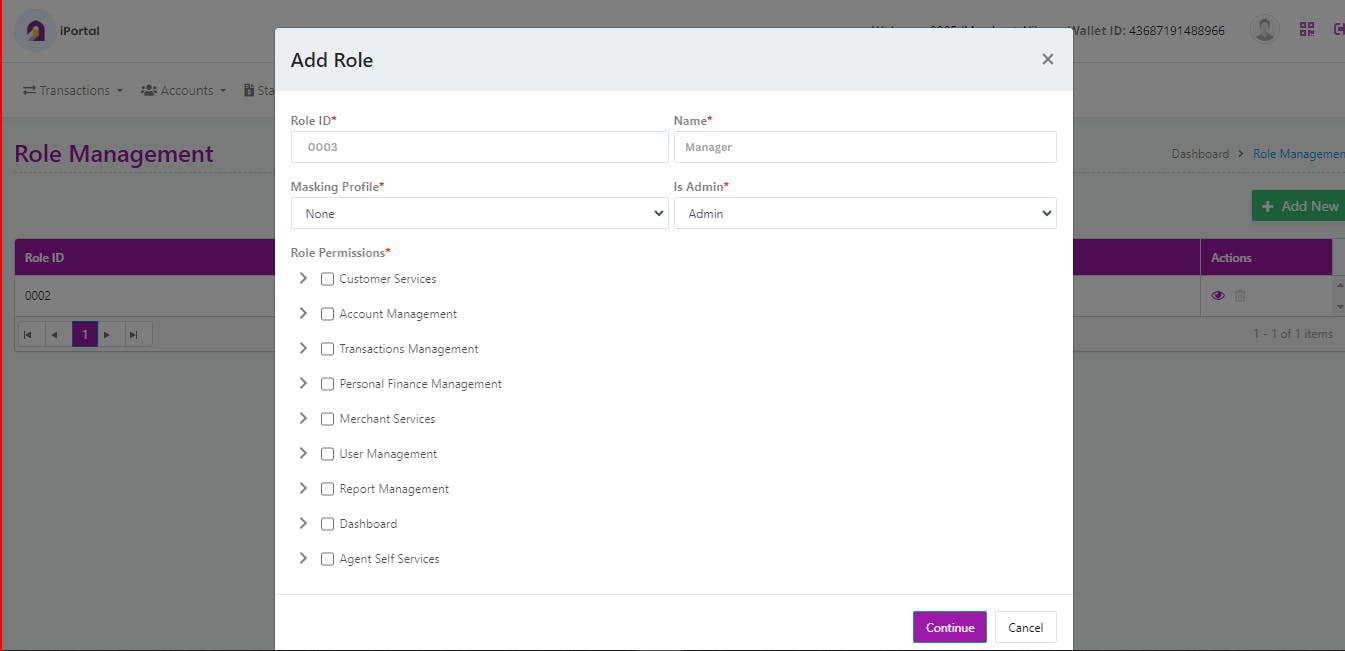Expand the Report Management permission node
1345x651 pixels.
(x=303, y=489)
